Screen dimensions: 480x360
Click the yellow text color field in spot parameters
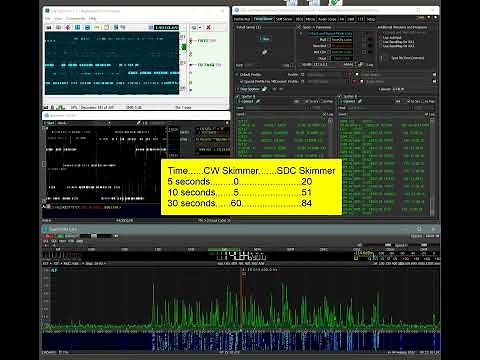342,40
